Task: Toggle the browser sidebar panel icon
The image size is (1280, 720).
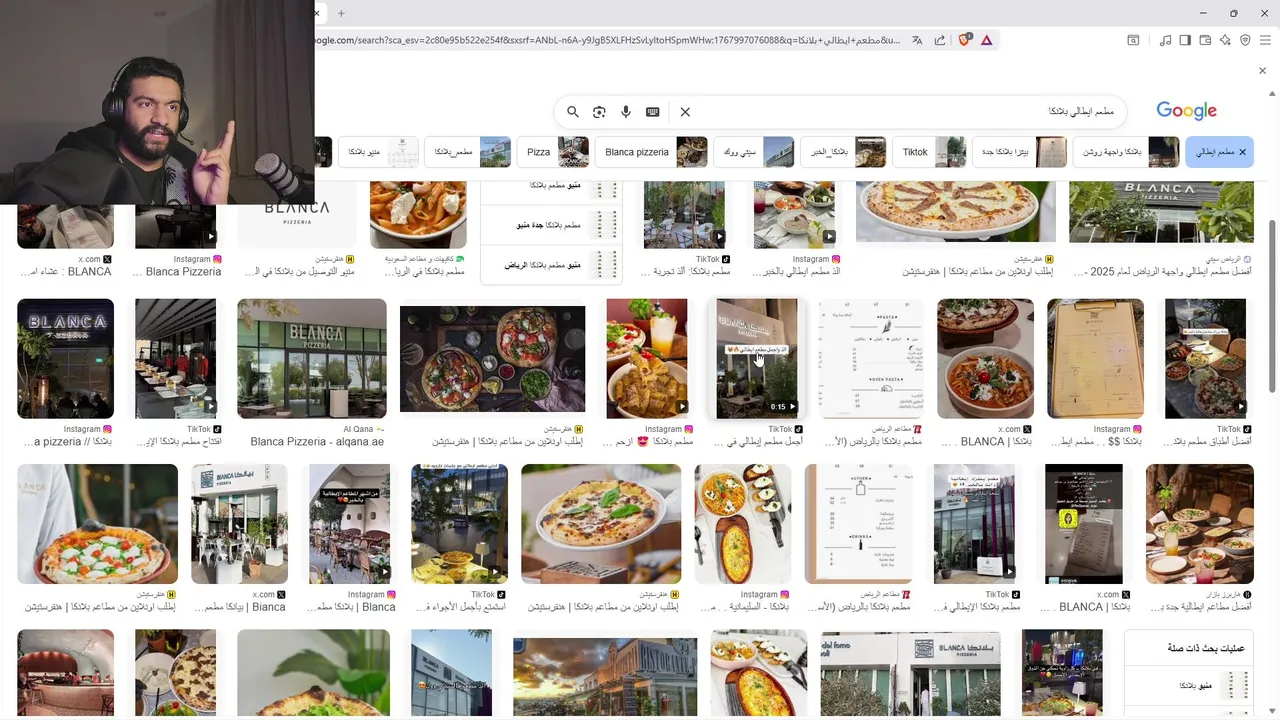Action: (1185, 40)
